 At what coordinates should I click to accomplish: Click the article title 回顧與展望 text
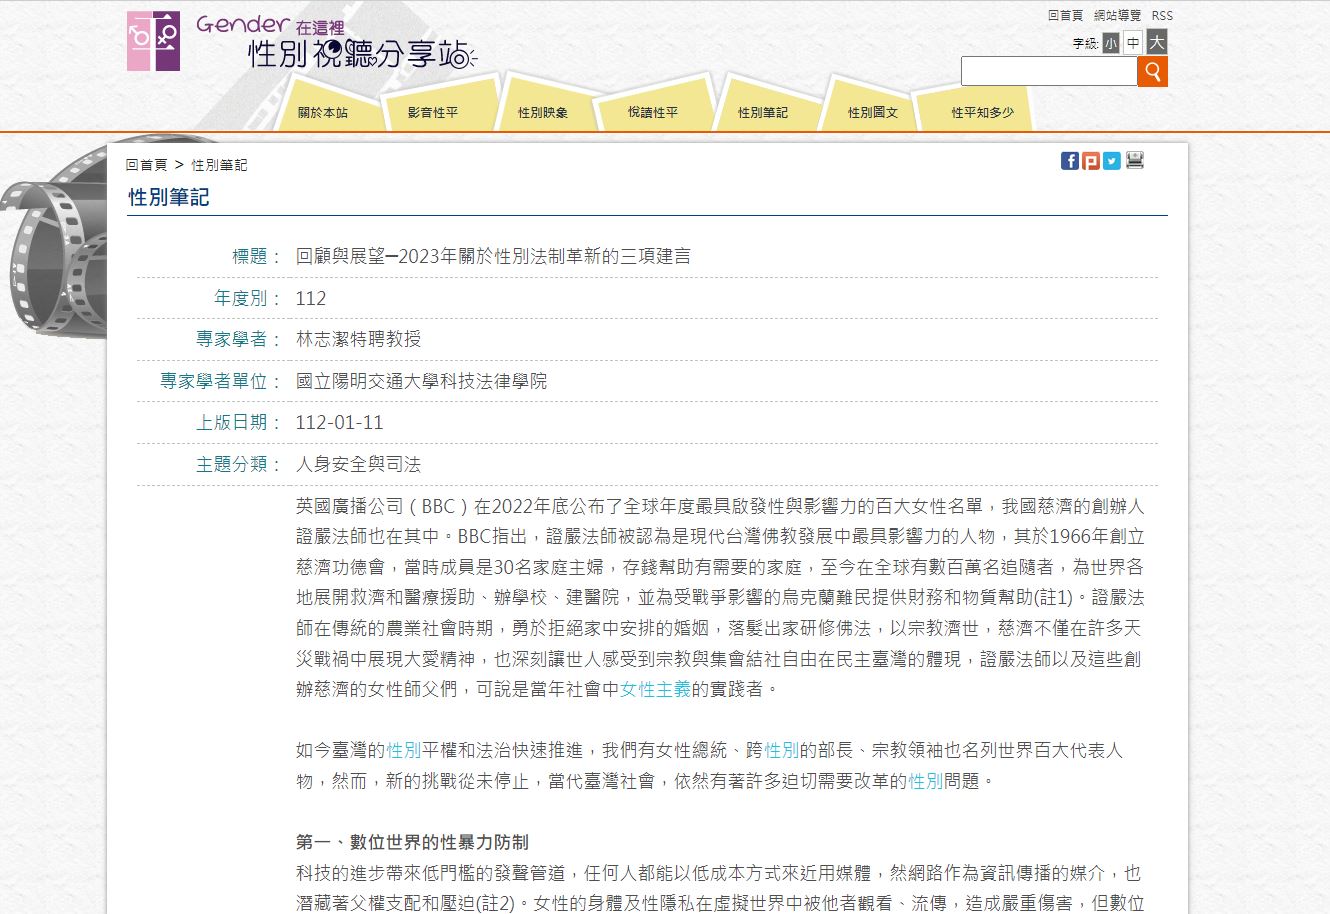[x=493, y=256]
